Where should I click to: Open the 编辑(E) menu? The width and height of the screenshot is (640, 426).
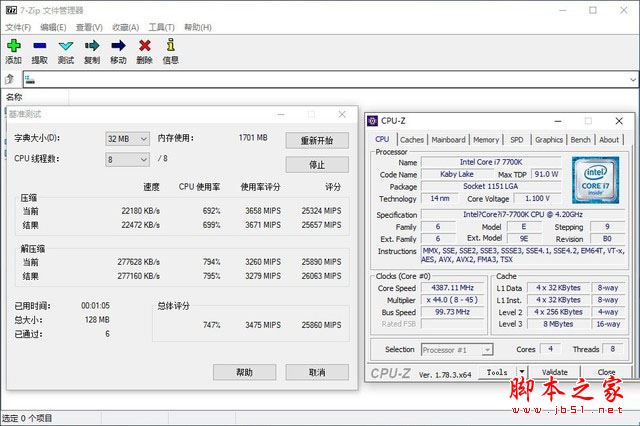(53, 27)
